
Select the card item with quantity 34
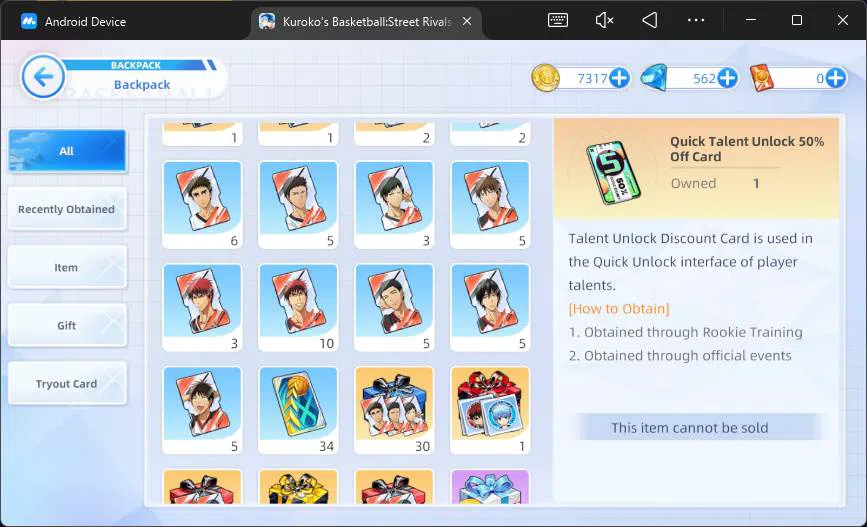299,410
